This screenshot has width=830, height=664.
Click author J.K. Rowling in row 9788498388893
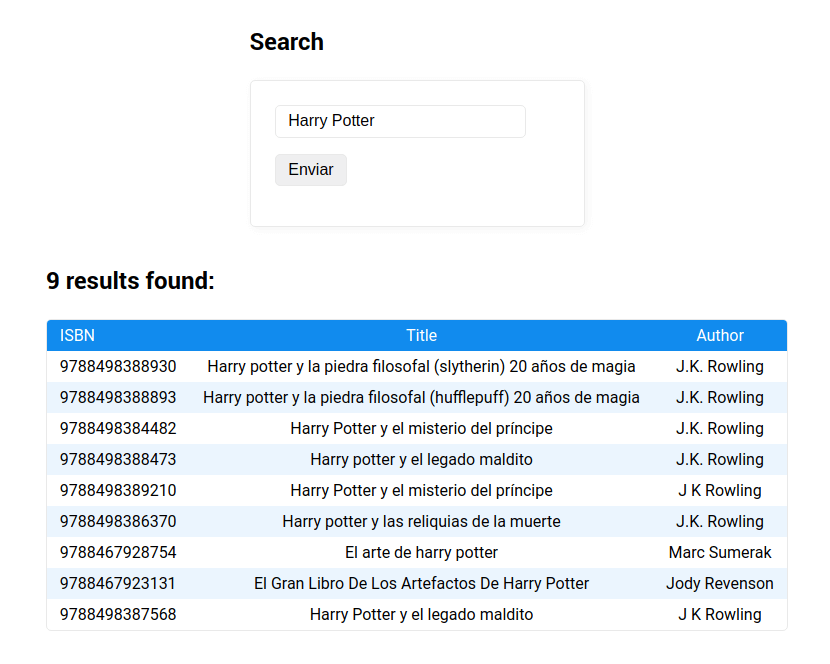pos(720,397)
